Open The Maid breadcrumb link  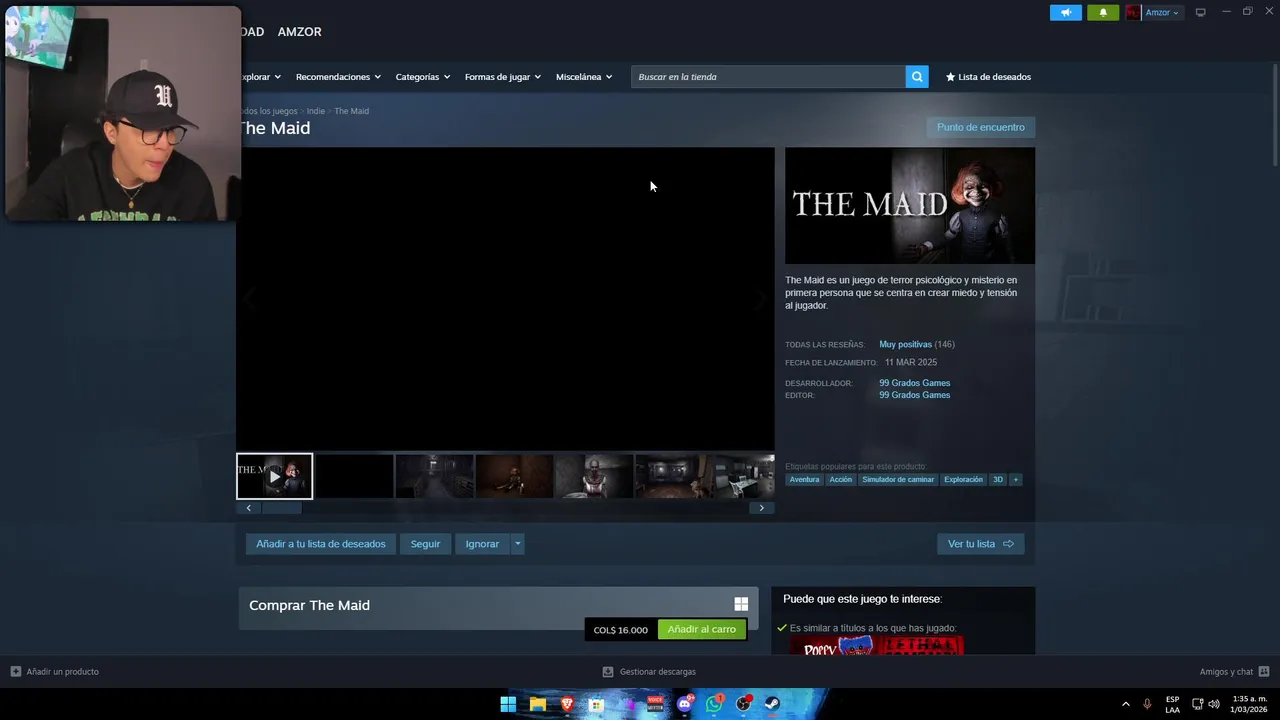351,111
